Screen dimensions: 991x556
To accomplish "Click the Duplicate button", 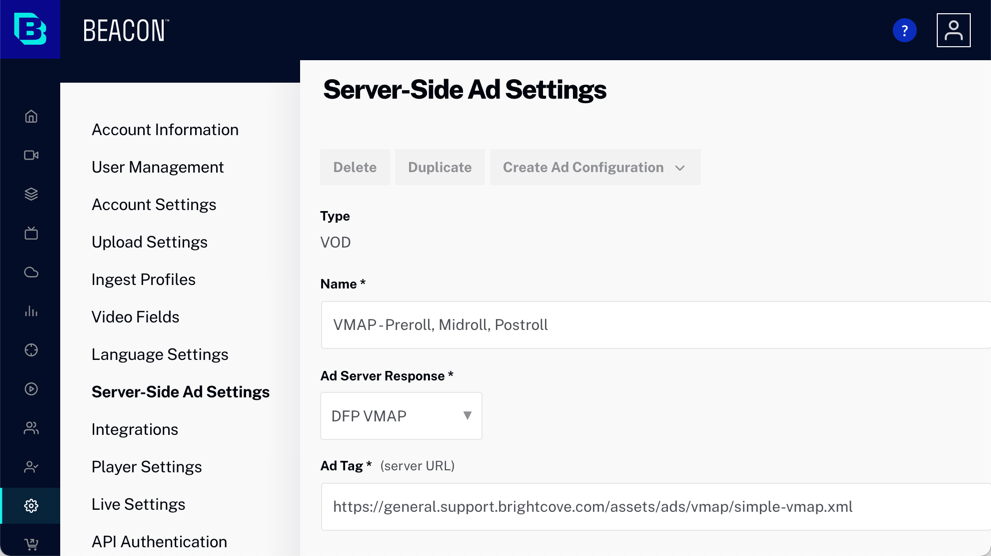I will [x=440, y=167].
